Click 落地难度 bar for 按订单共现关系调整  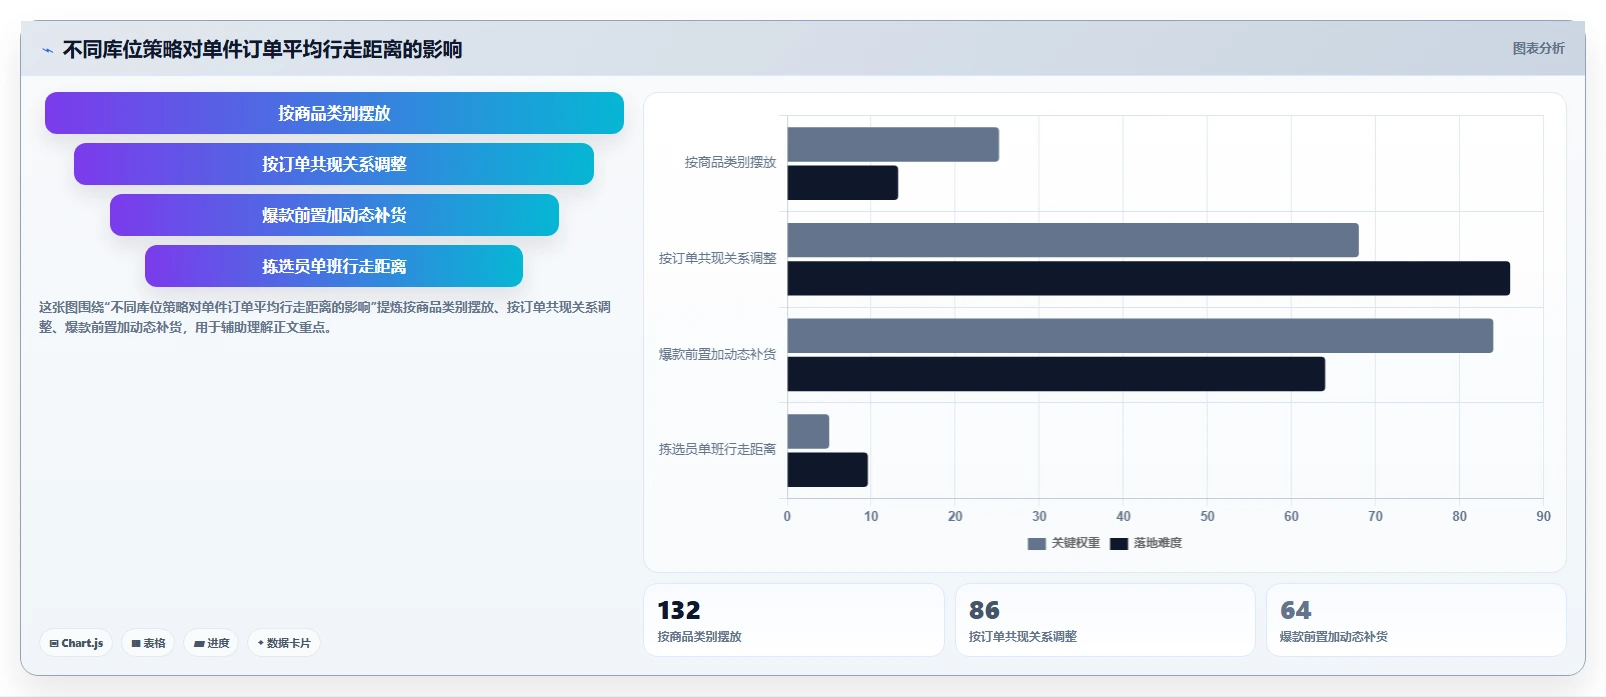1149,278
